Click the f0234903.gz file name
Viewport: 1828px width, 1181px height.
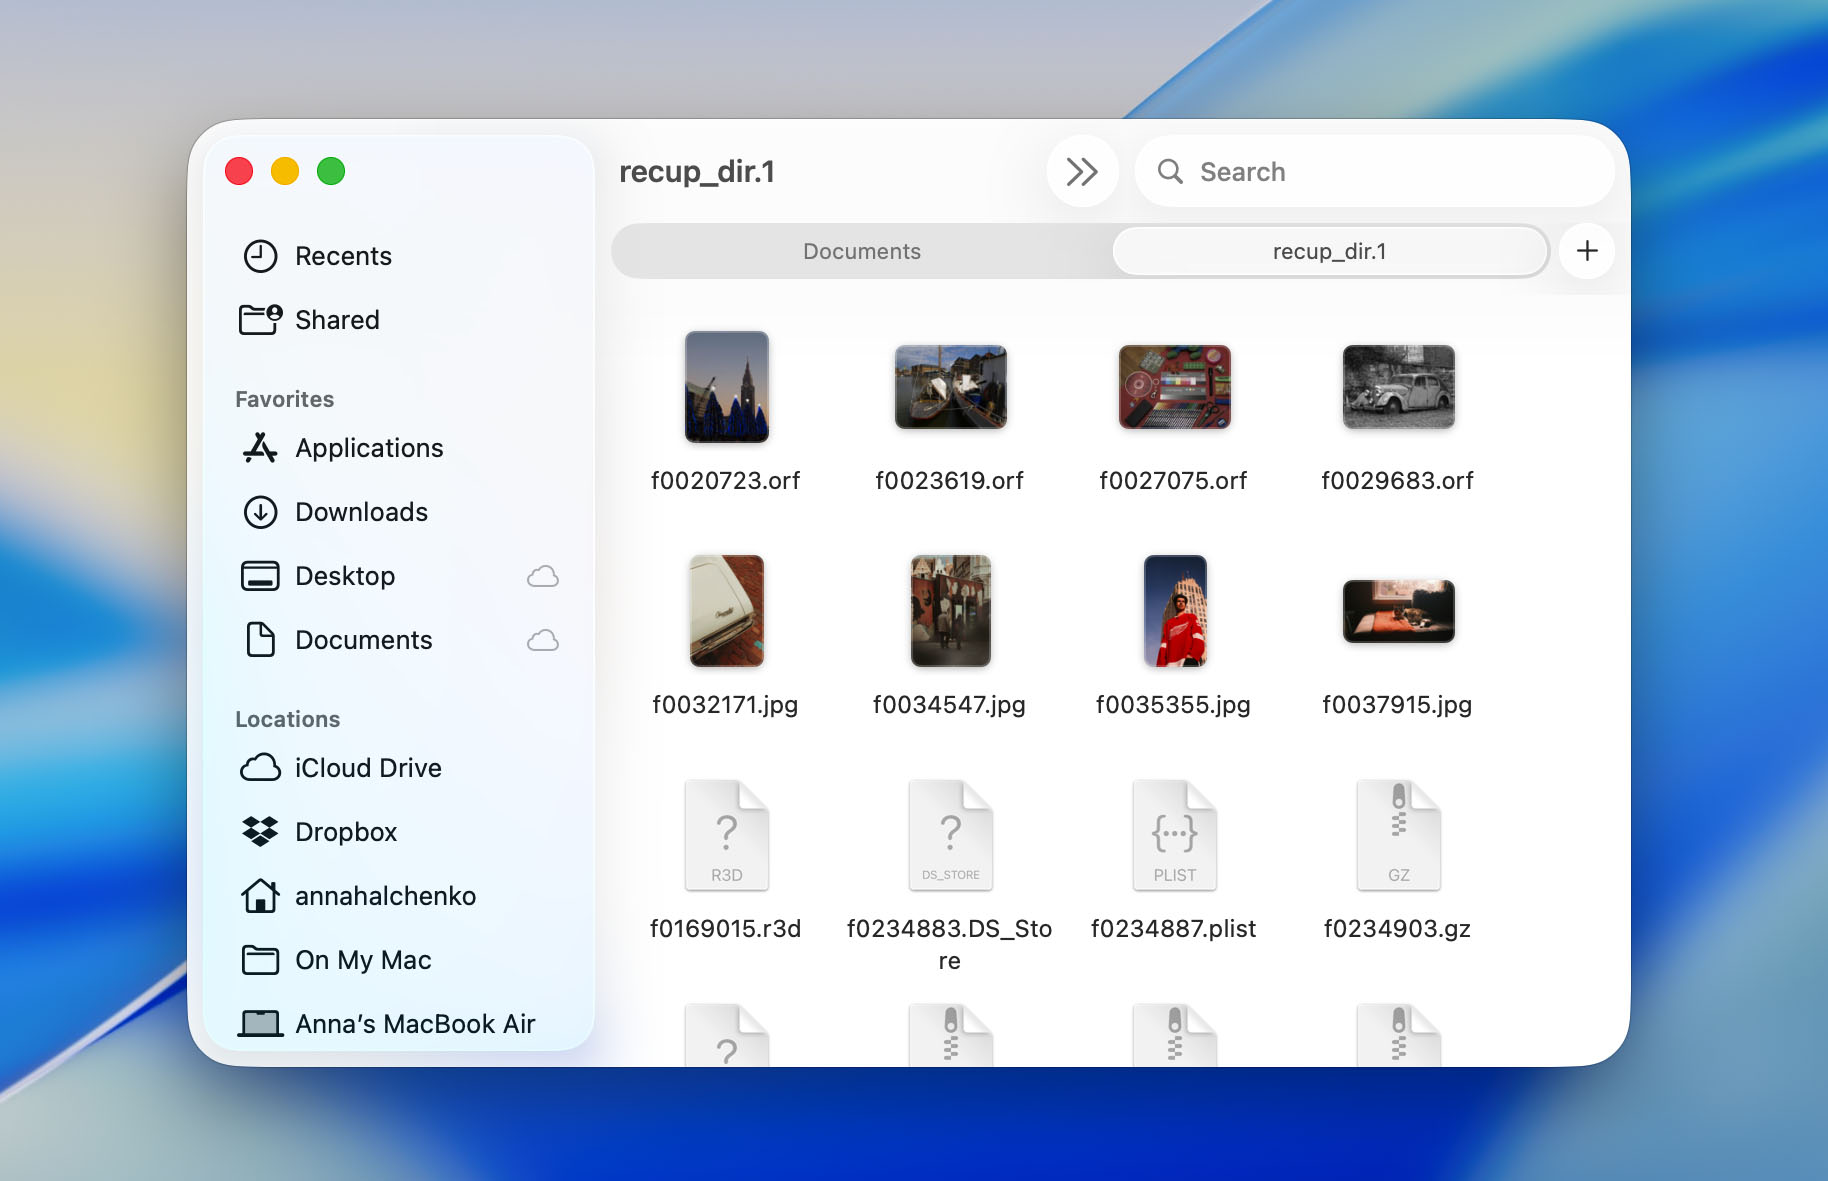(1398, 929)
